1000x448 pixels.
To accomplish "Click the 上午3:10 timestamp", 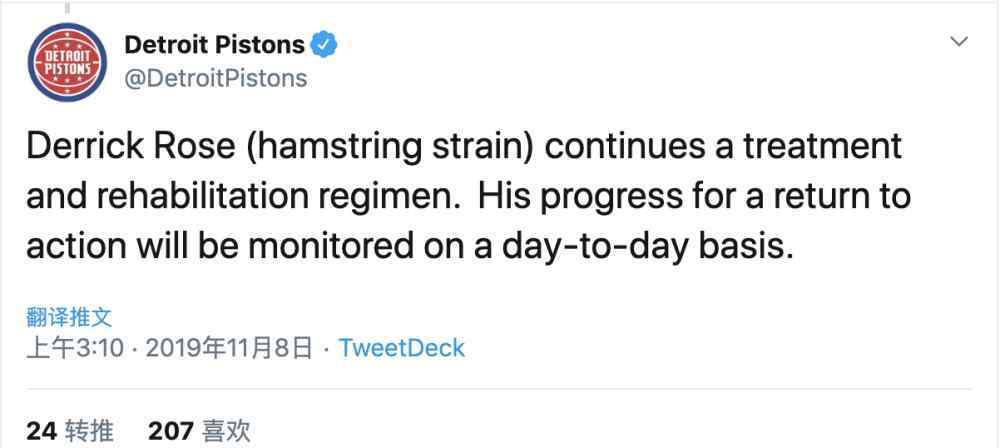I will (75, 348).
